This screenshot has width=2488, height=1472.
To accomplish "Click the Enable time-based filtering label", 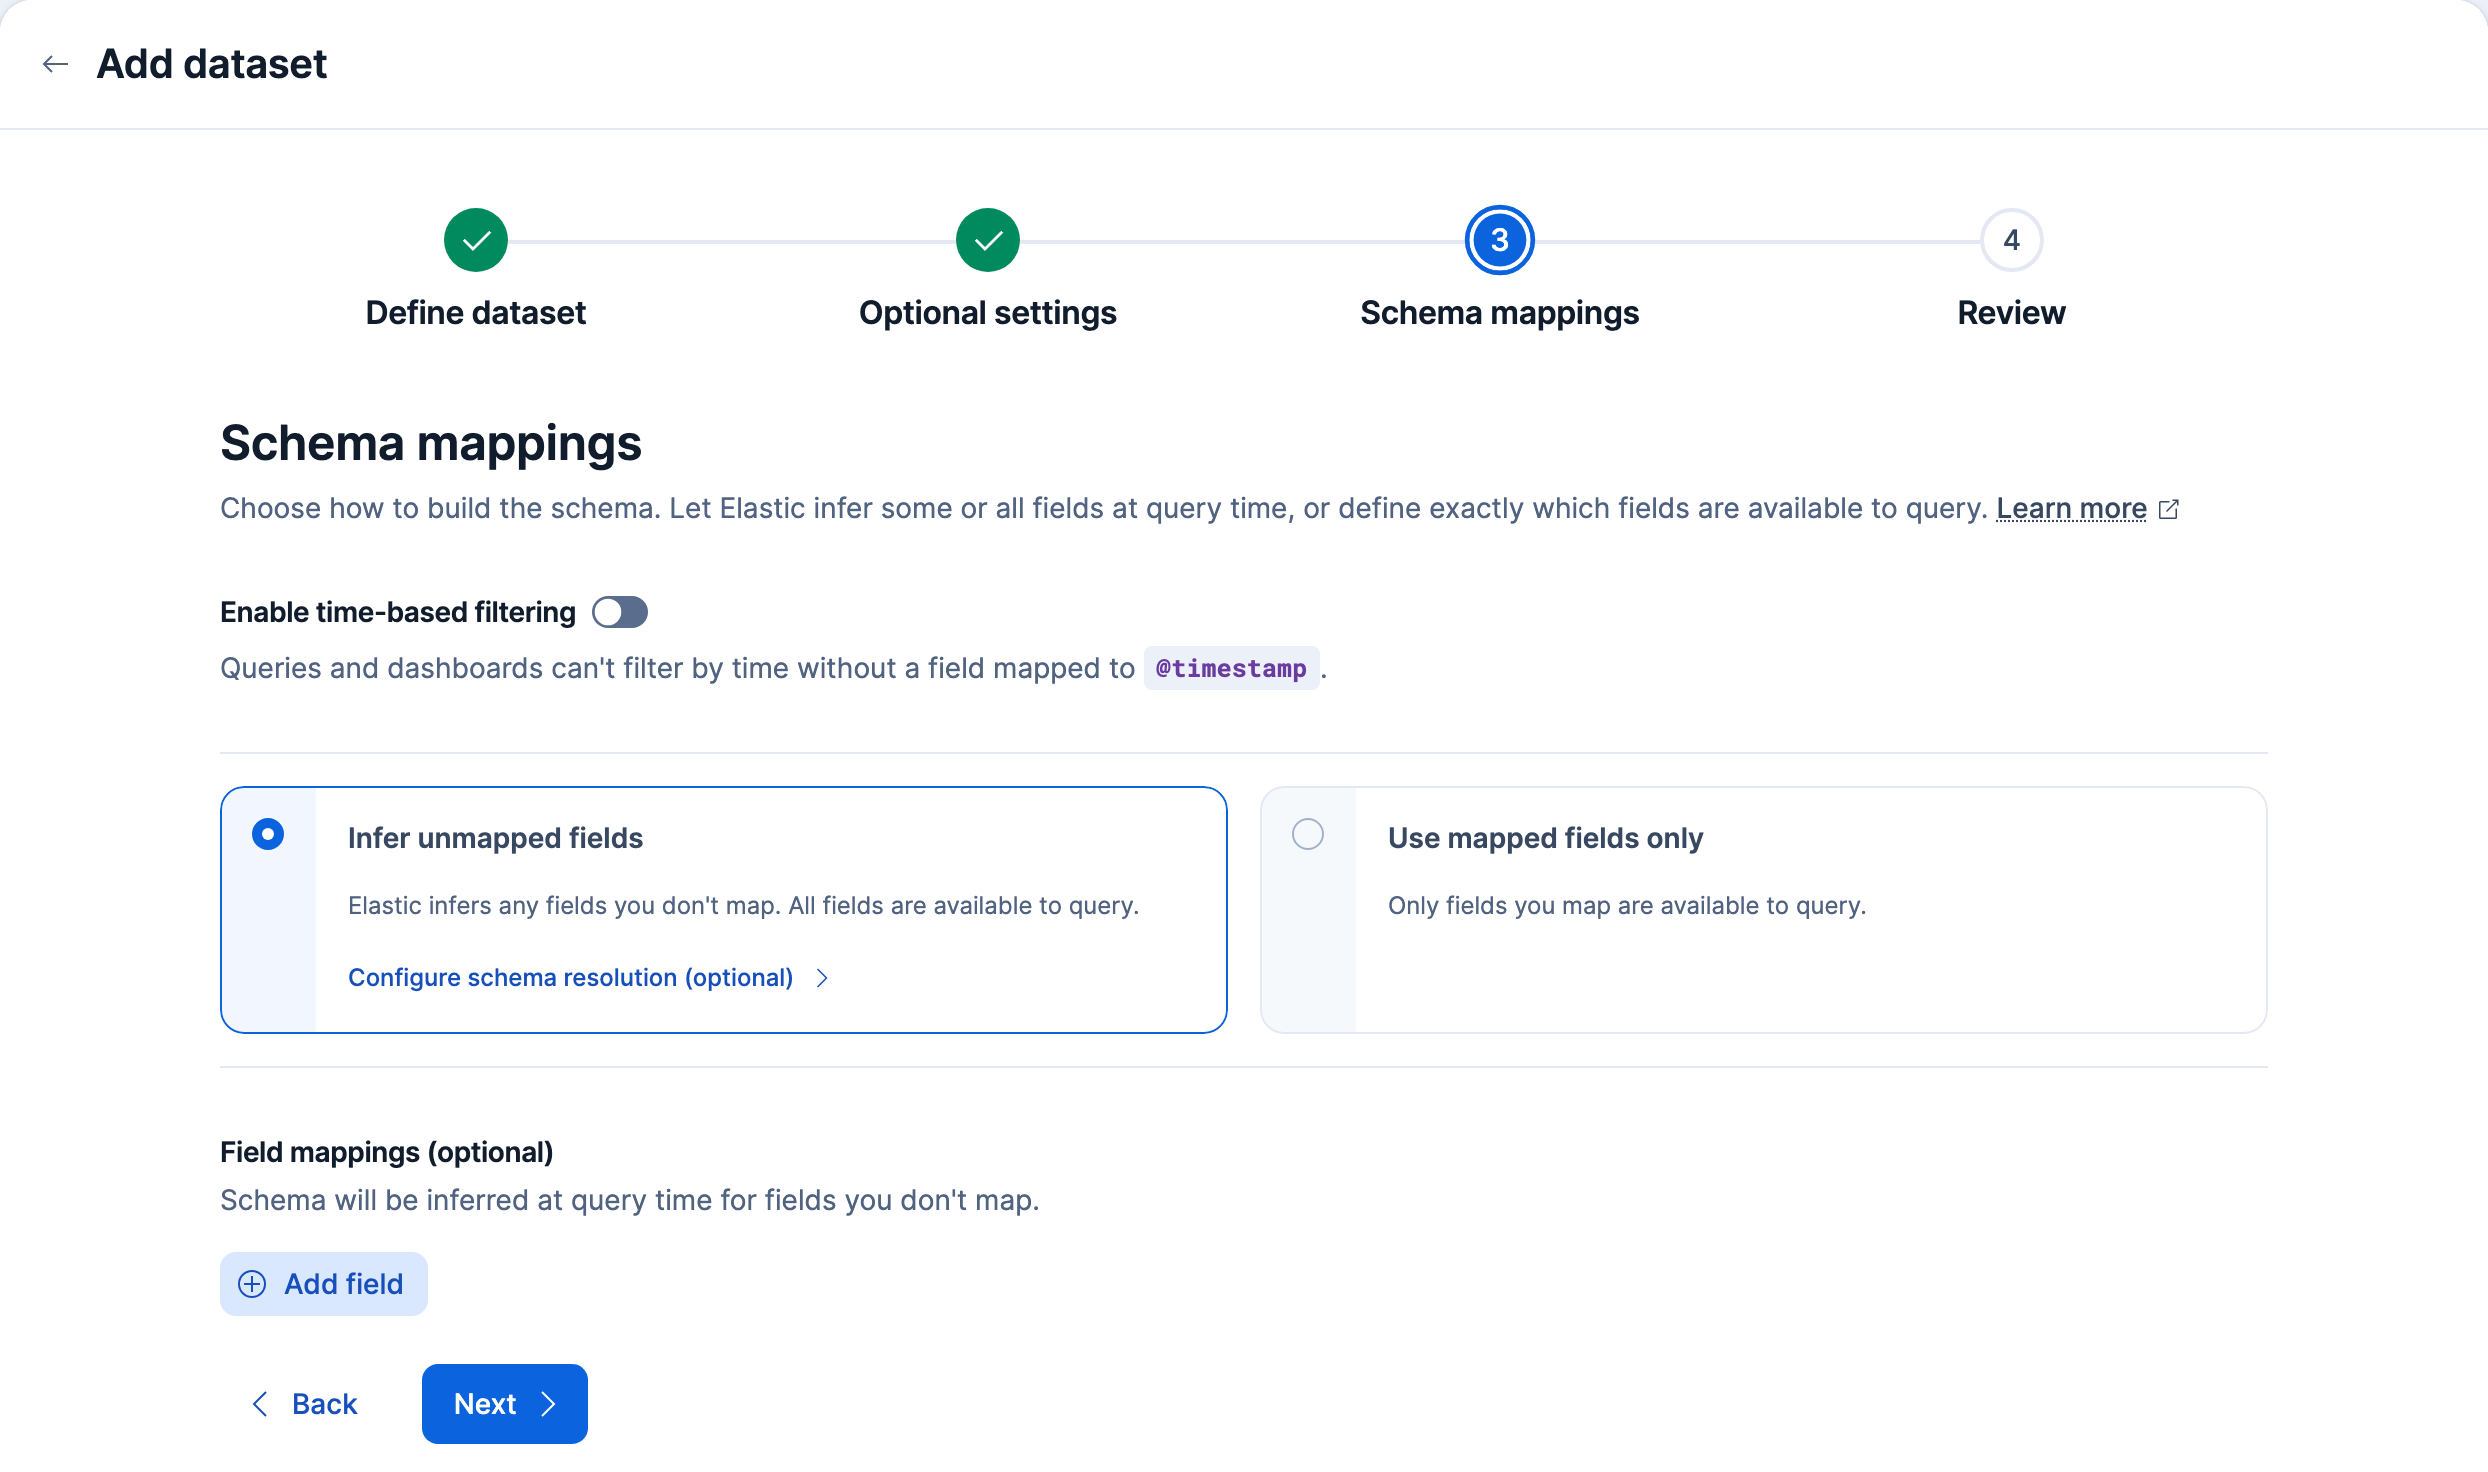I will 398,612.
